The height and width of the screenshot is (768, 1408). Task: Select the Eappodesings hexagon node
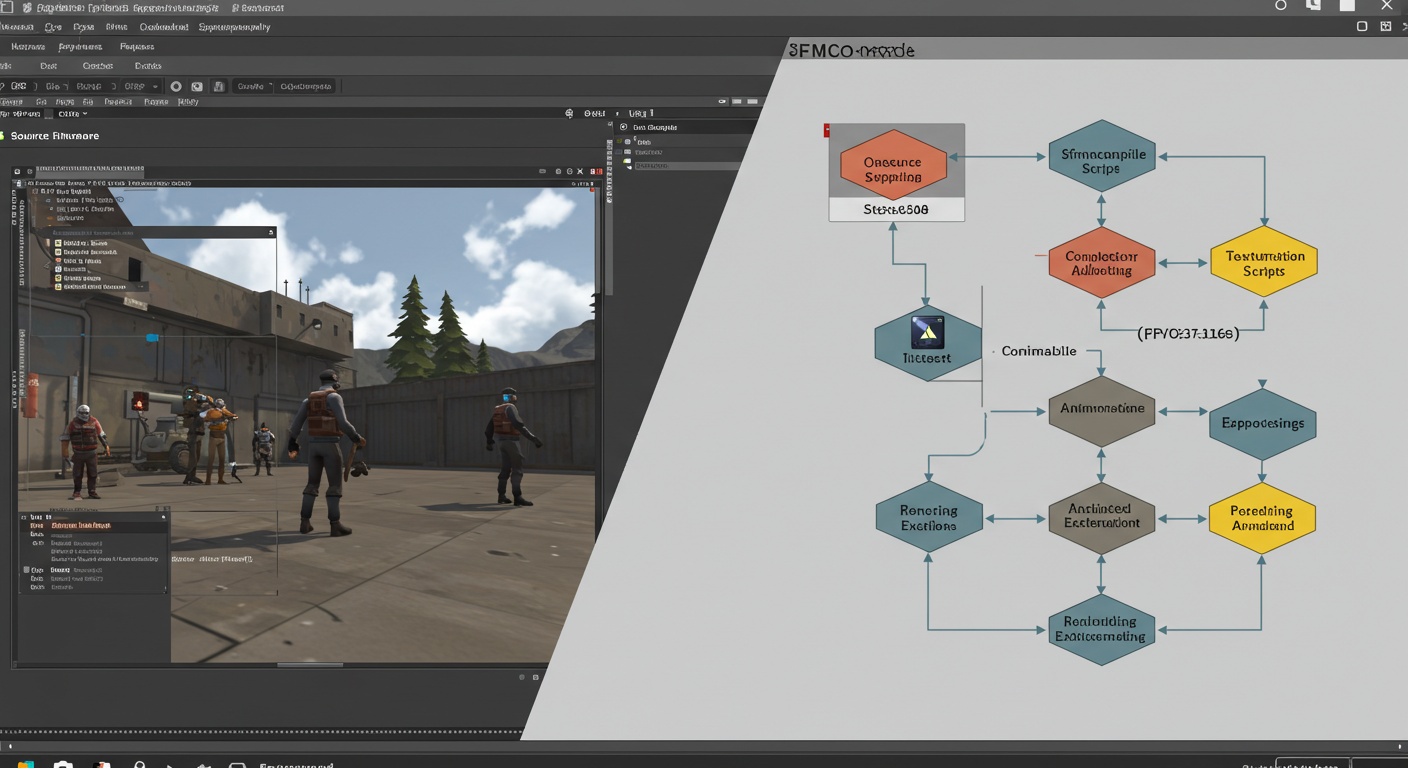pos(1263,424)
